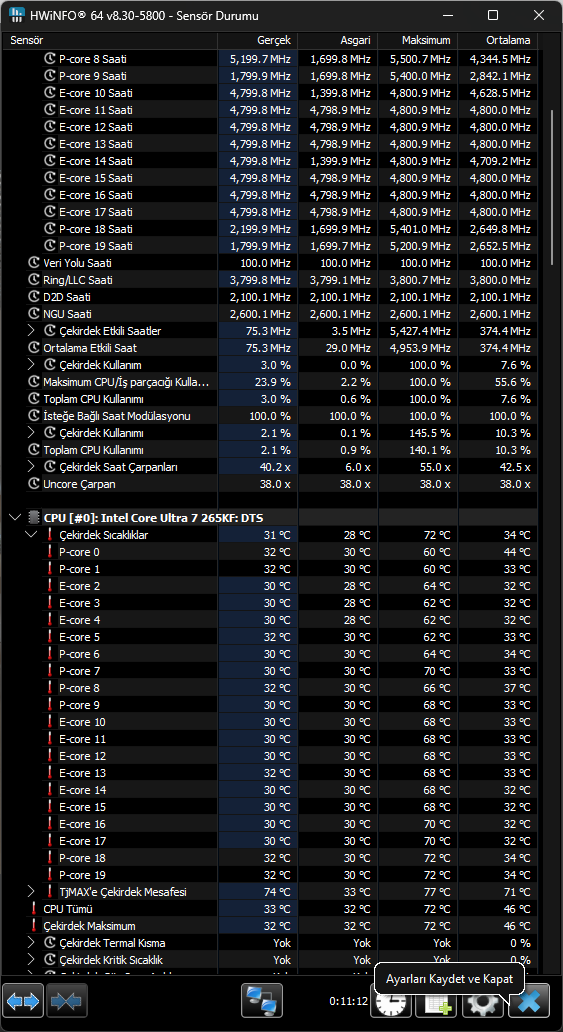Click the clock icon beside İsteğe Bağlı Saat Modülasyonu
The height and width of the screenshot is (1032, 563).
(34, 416)
